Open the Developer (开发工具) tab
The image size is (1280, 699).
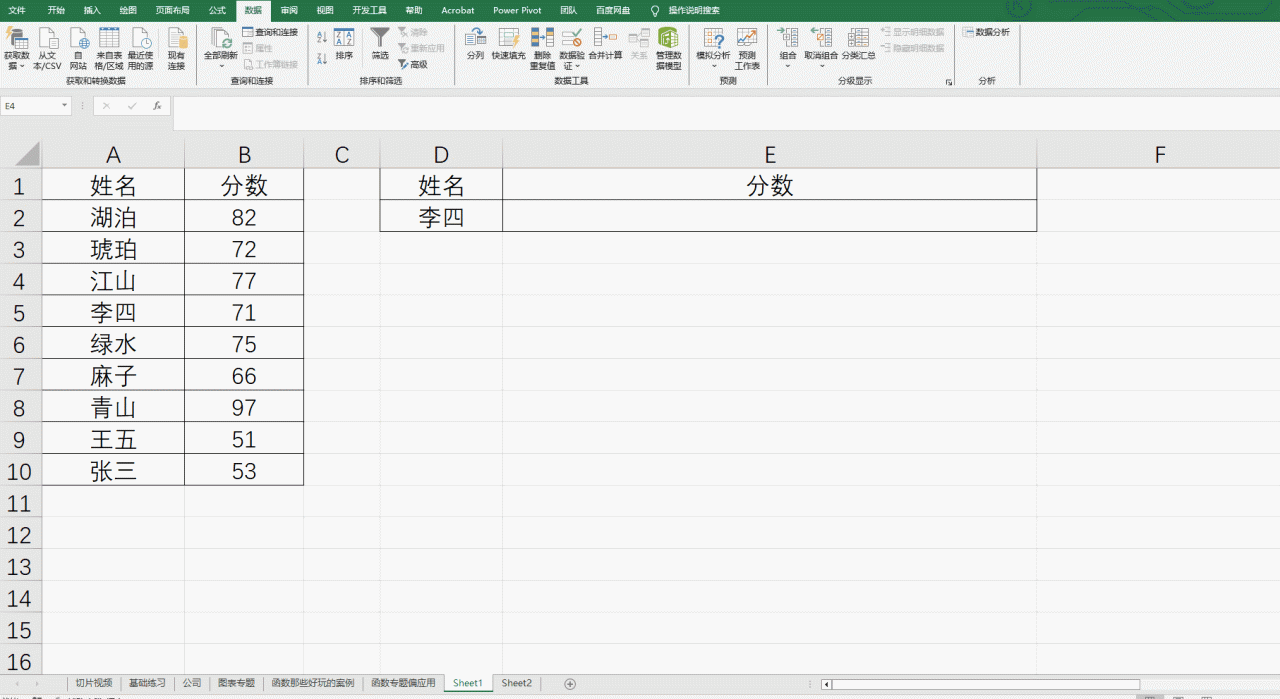pyautogui.click(x=369, y=10)
